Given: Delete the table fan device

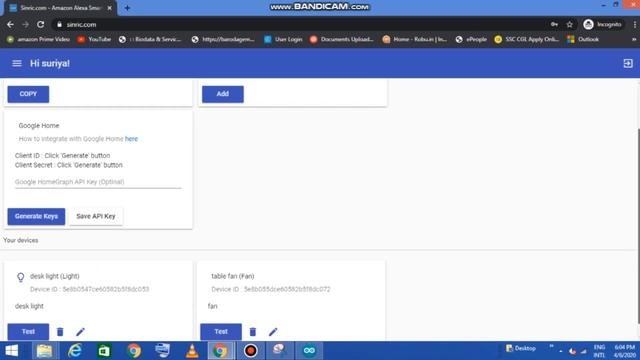Looking at the screenshot, I should pyautogui.click(x=253, y=332).
